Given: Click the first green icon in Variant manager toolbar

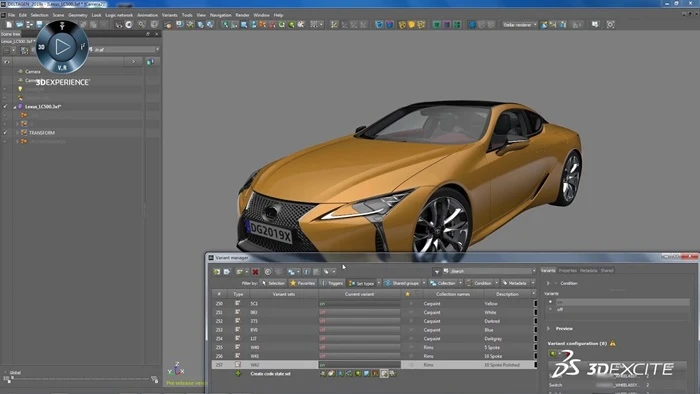Looking at the screenshot, I should pos(217,272).
